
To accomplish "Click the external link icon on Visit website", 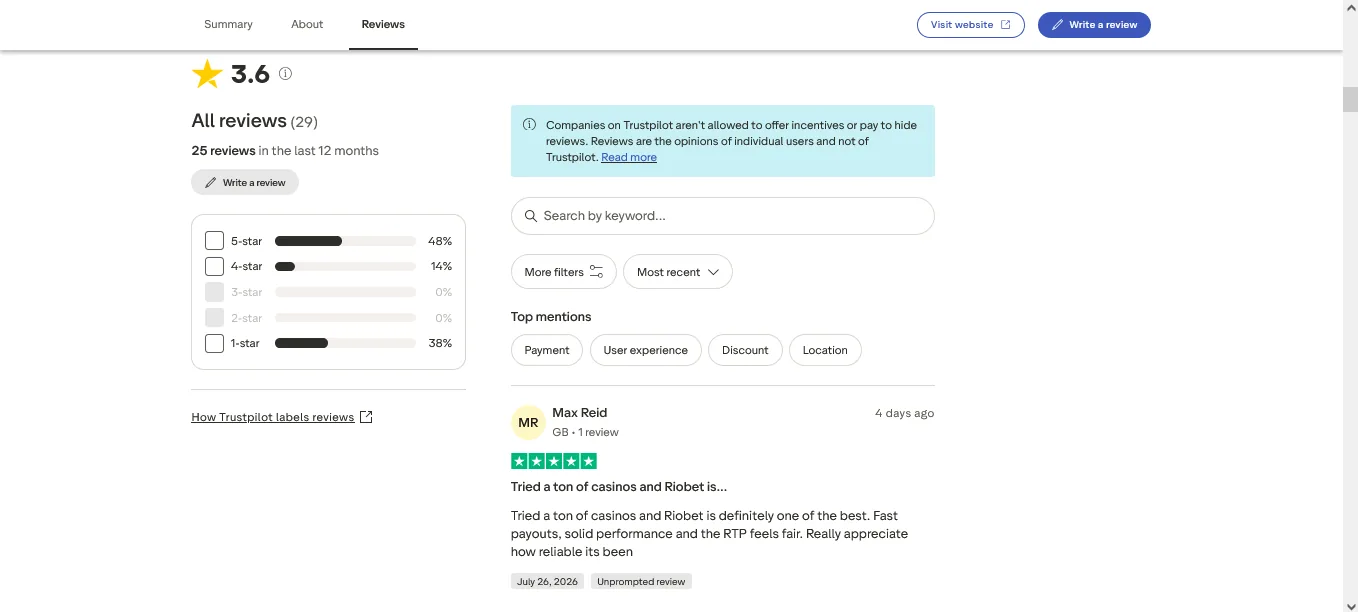I will pos(1006,25).
